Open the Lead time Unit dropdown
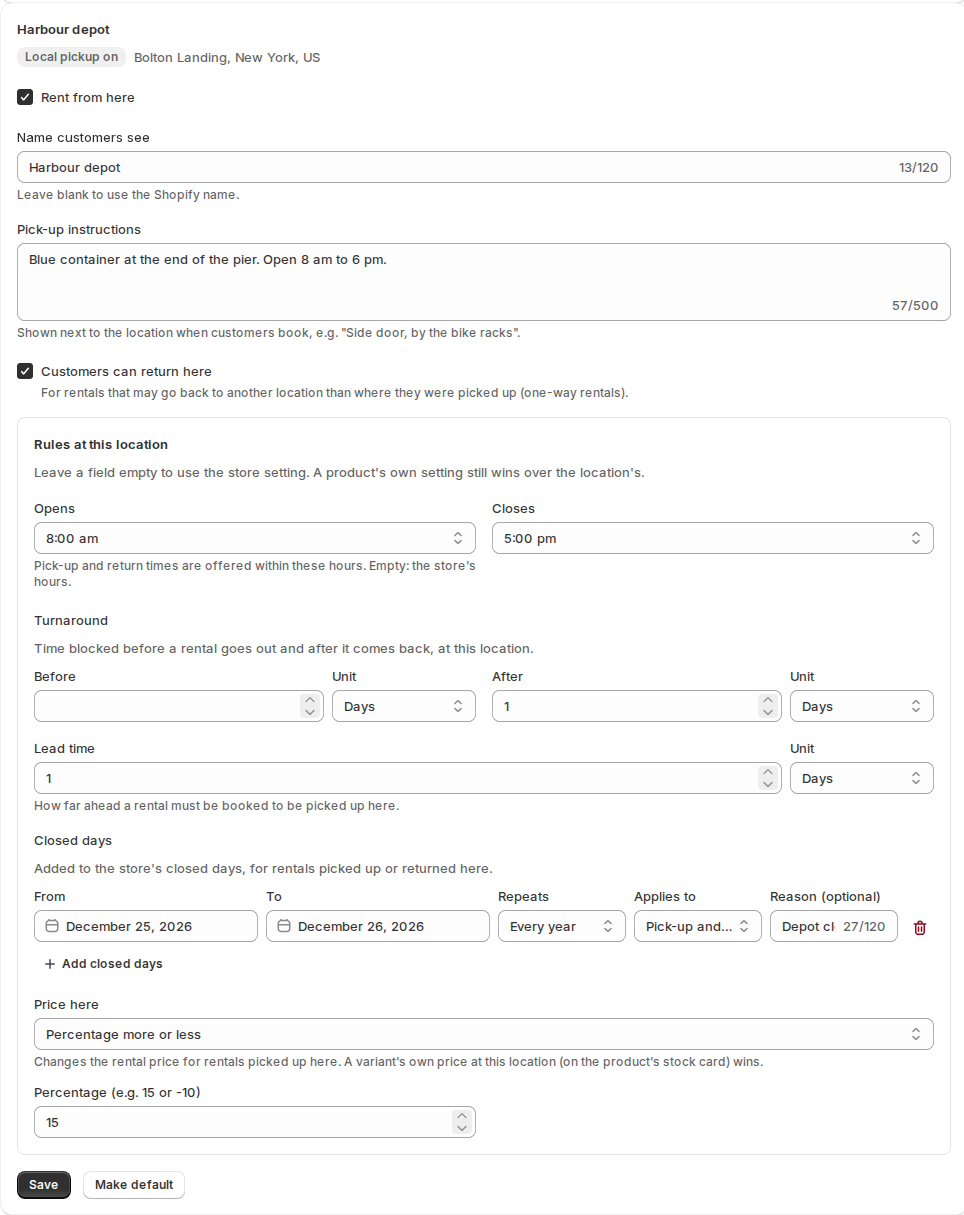This screenshot has height=1215, width=964. tap(862, 778)
